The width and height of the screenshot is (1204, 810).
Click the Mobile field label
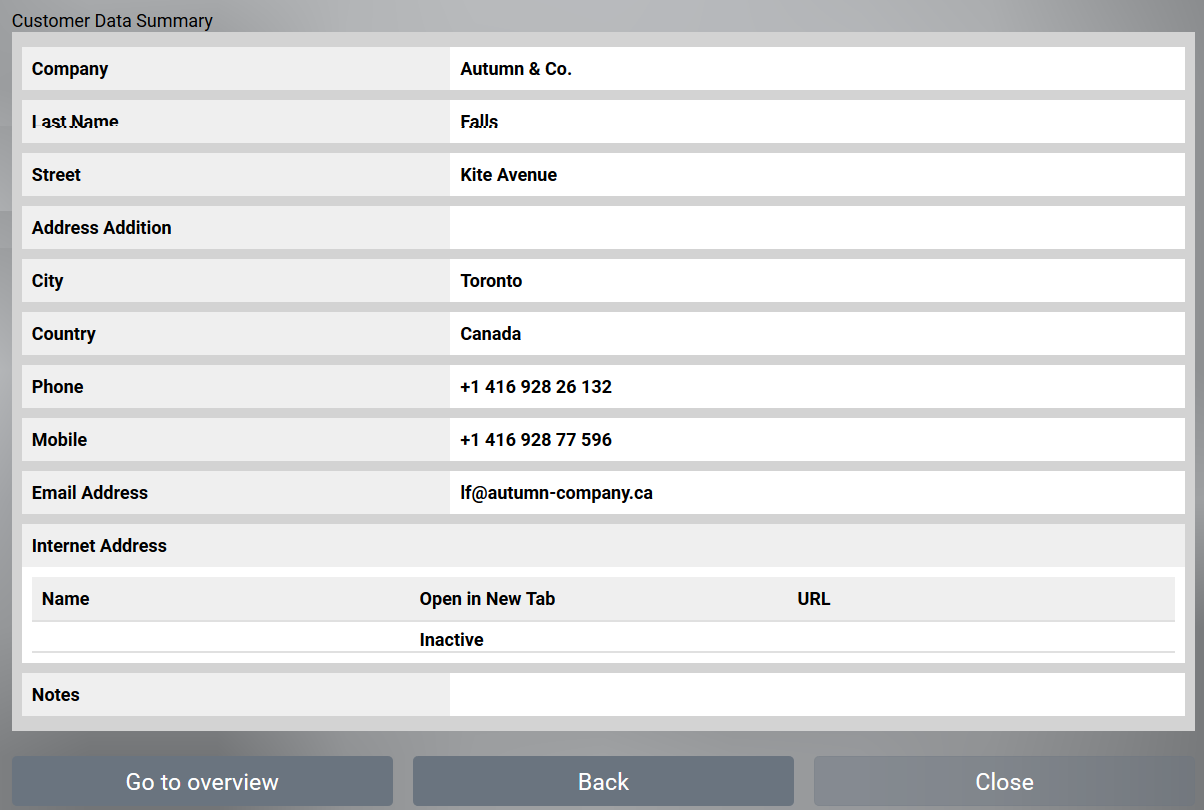pyautogui.click(x=59, y=440)
